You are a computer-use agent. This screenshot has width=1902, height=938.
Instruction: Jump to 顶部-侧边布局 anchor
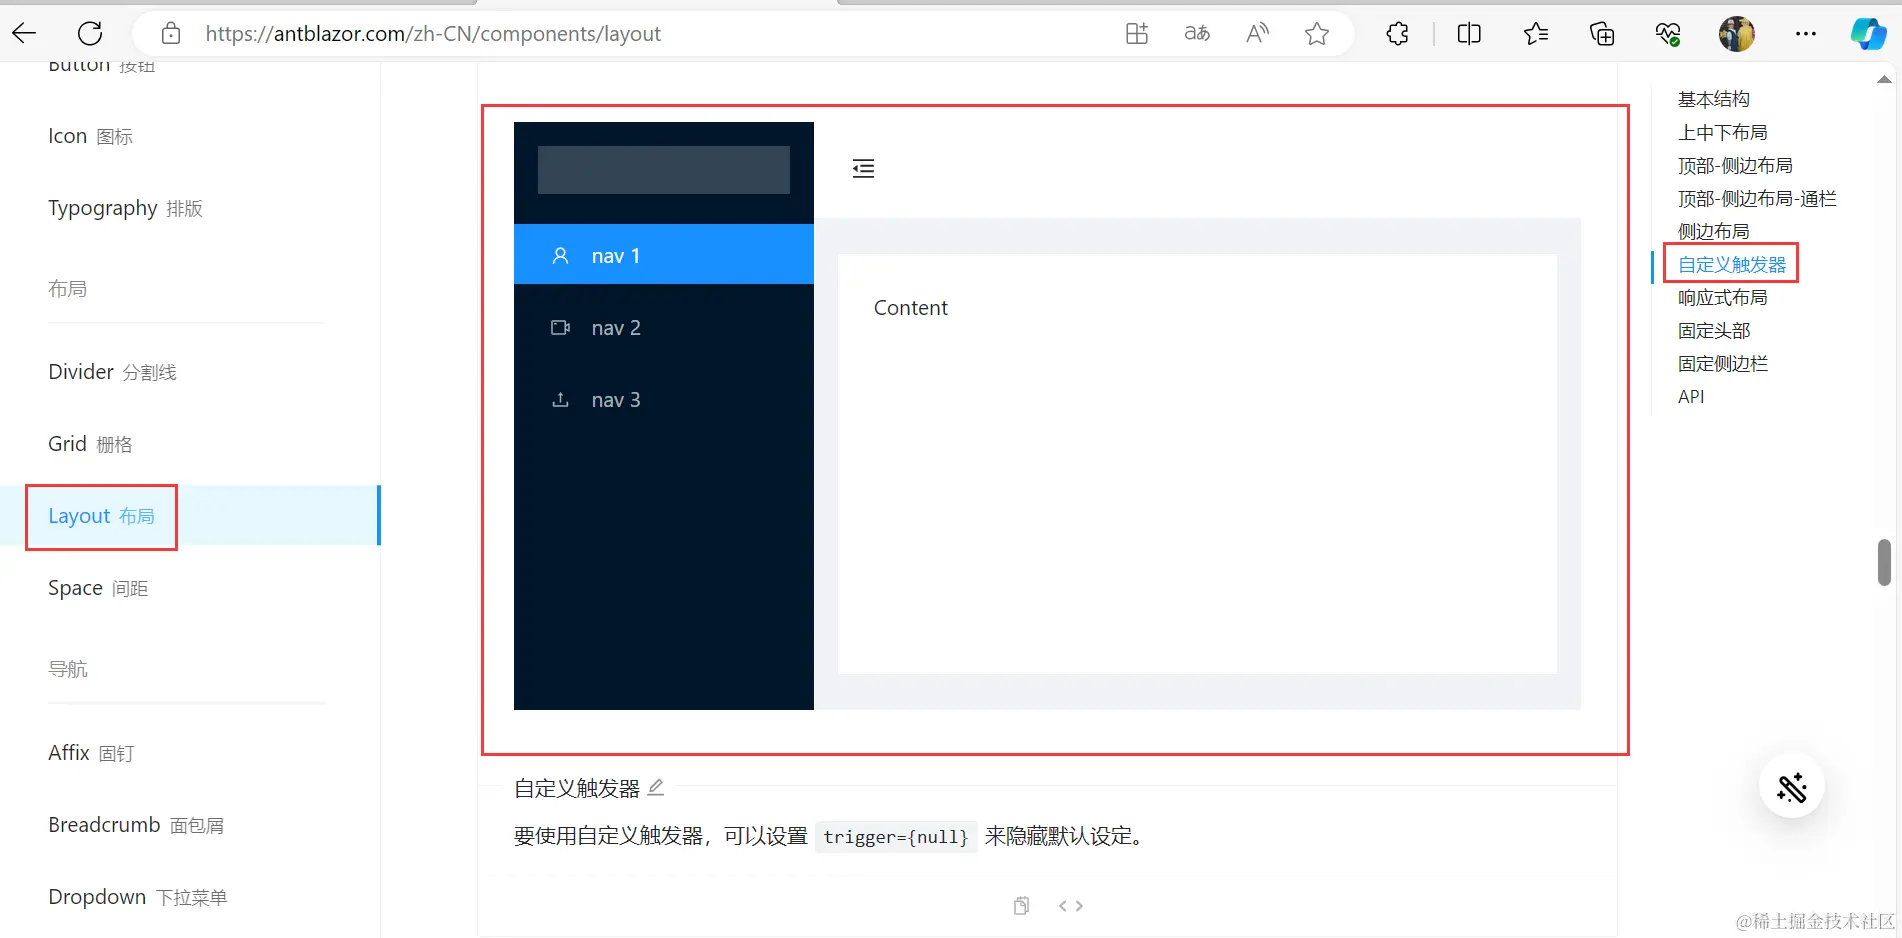click(1735, 165)
